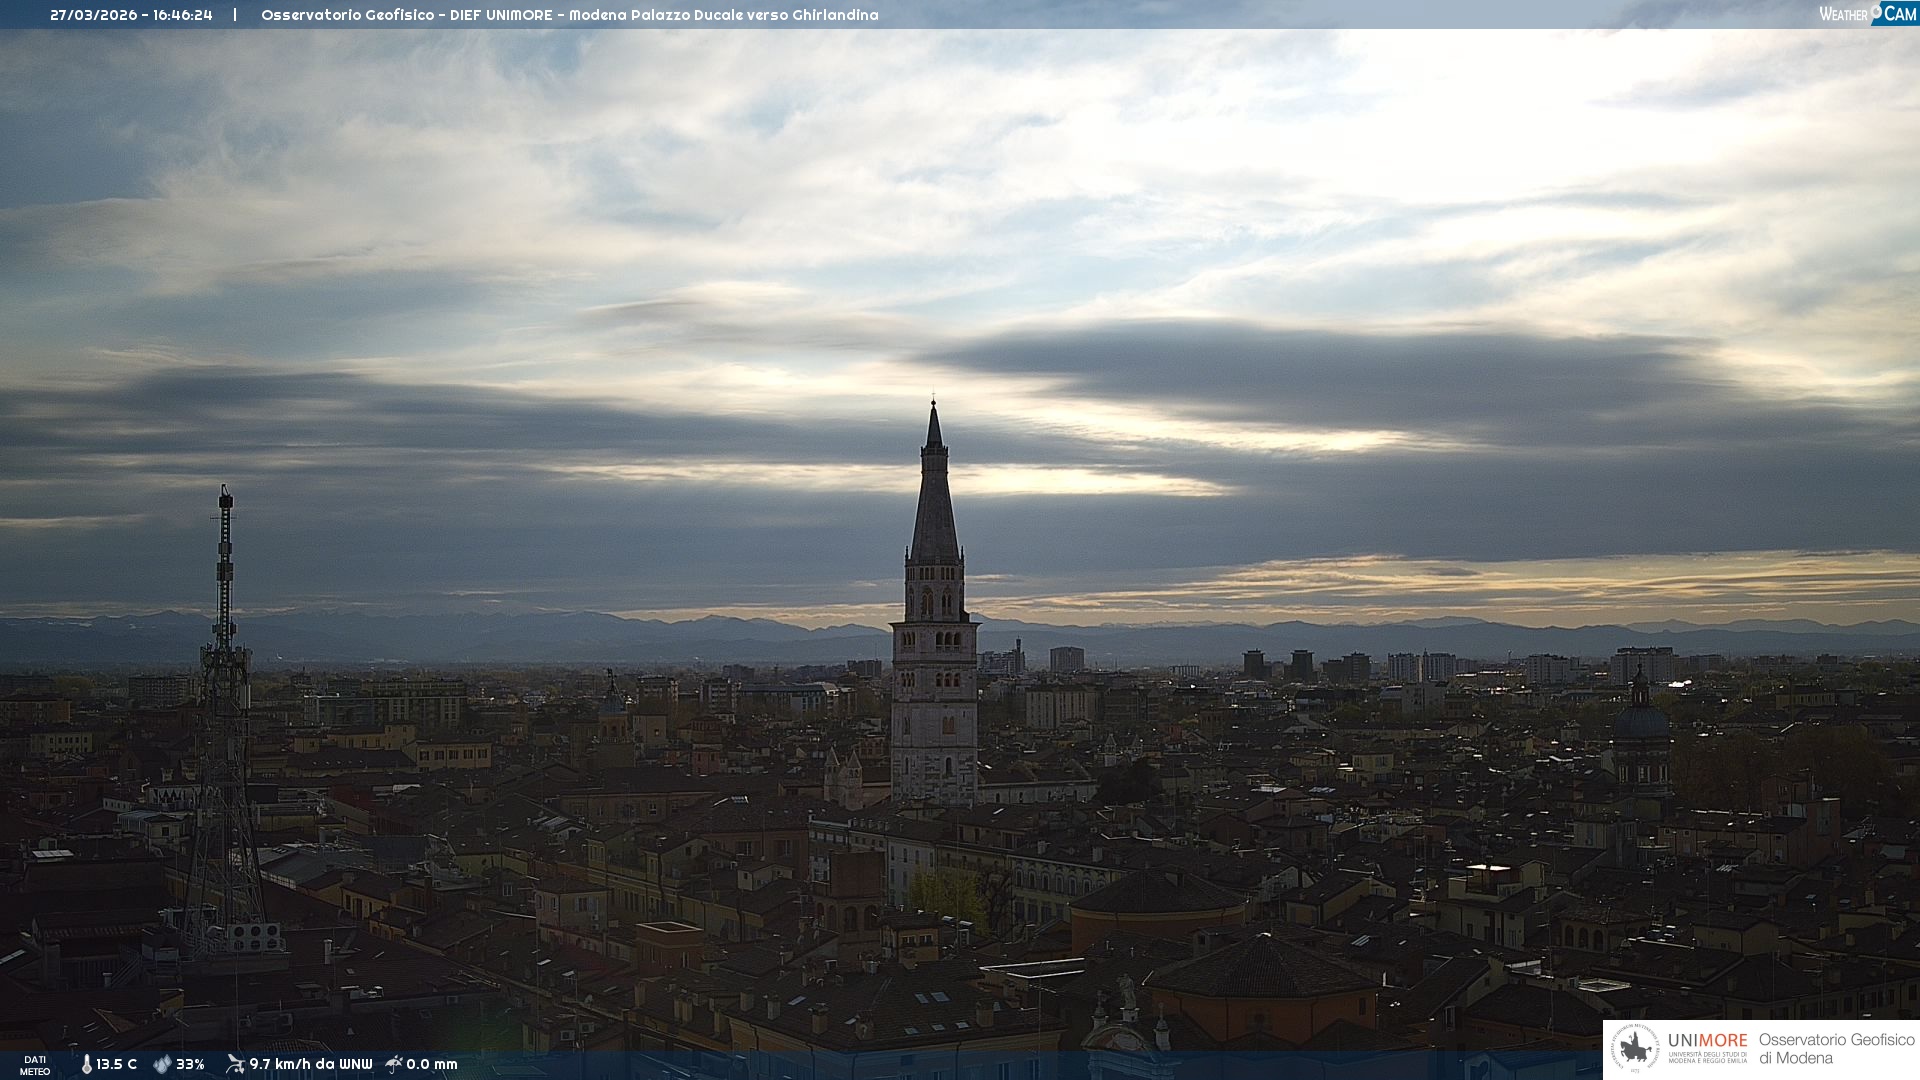Screen dimensions: 1920x1080
Task: Click the 9.7 km/h da WNW wind reading
Action: pos(310,1064)
